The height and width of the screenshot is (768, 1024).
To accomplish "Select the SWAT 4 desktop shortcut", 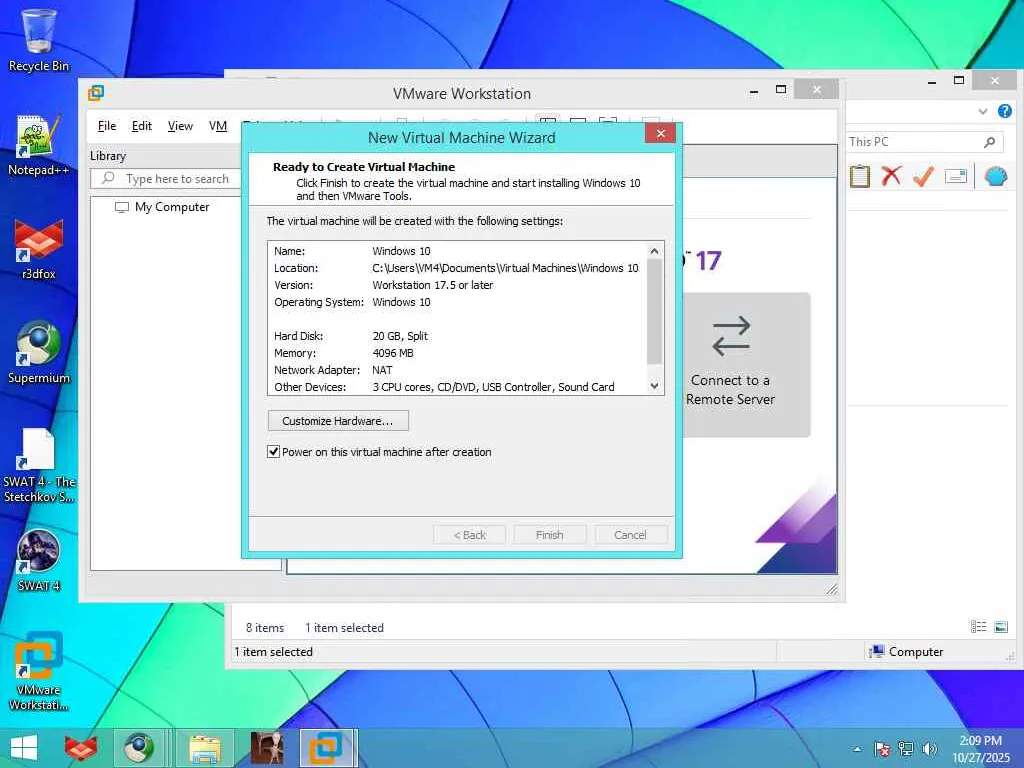I will 39,560.
